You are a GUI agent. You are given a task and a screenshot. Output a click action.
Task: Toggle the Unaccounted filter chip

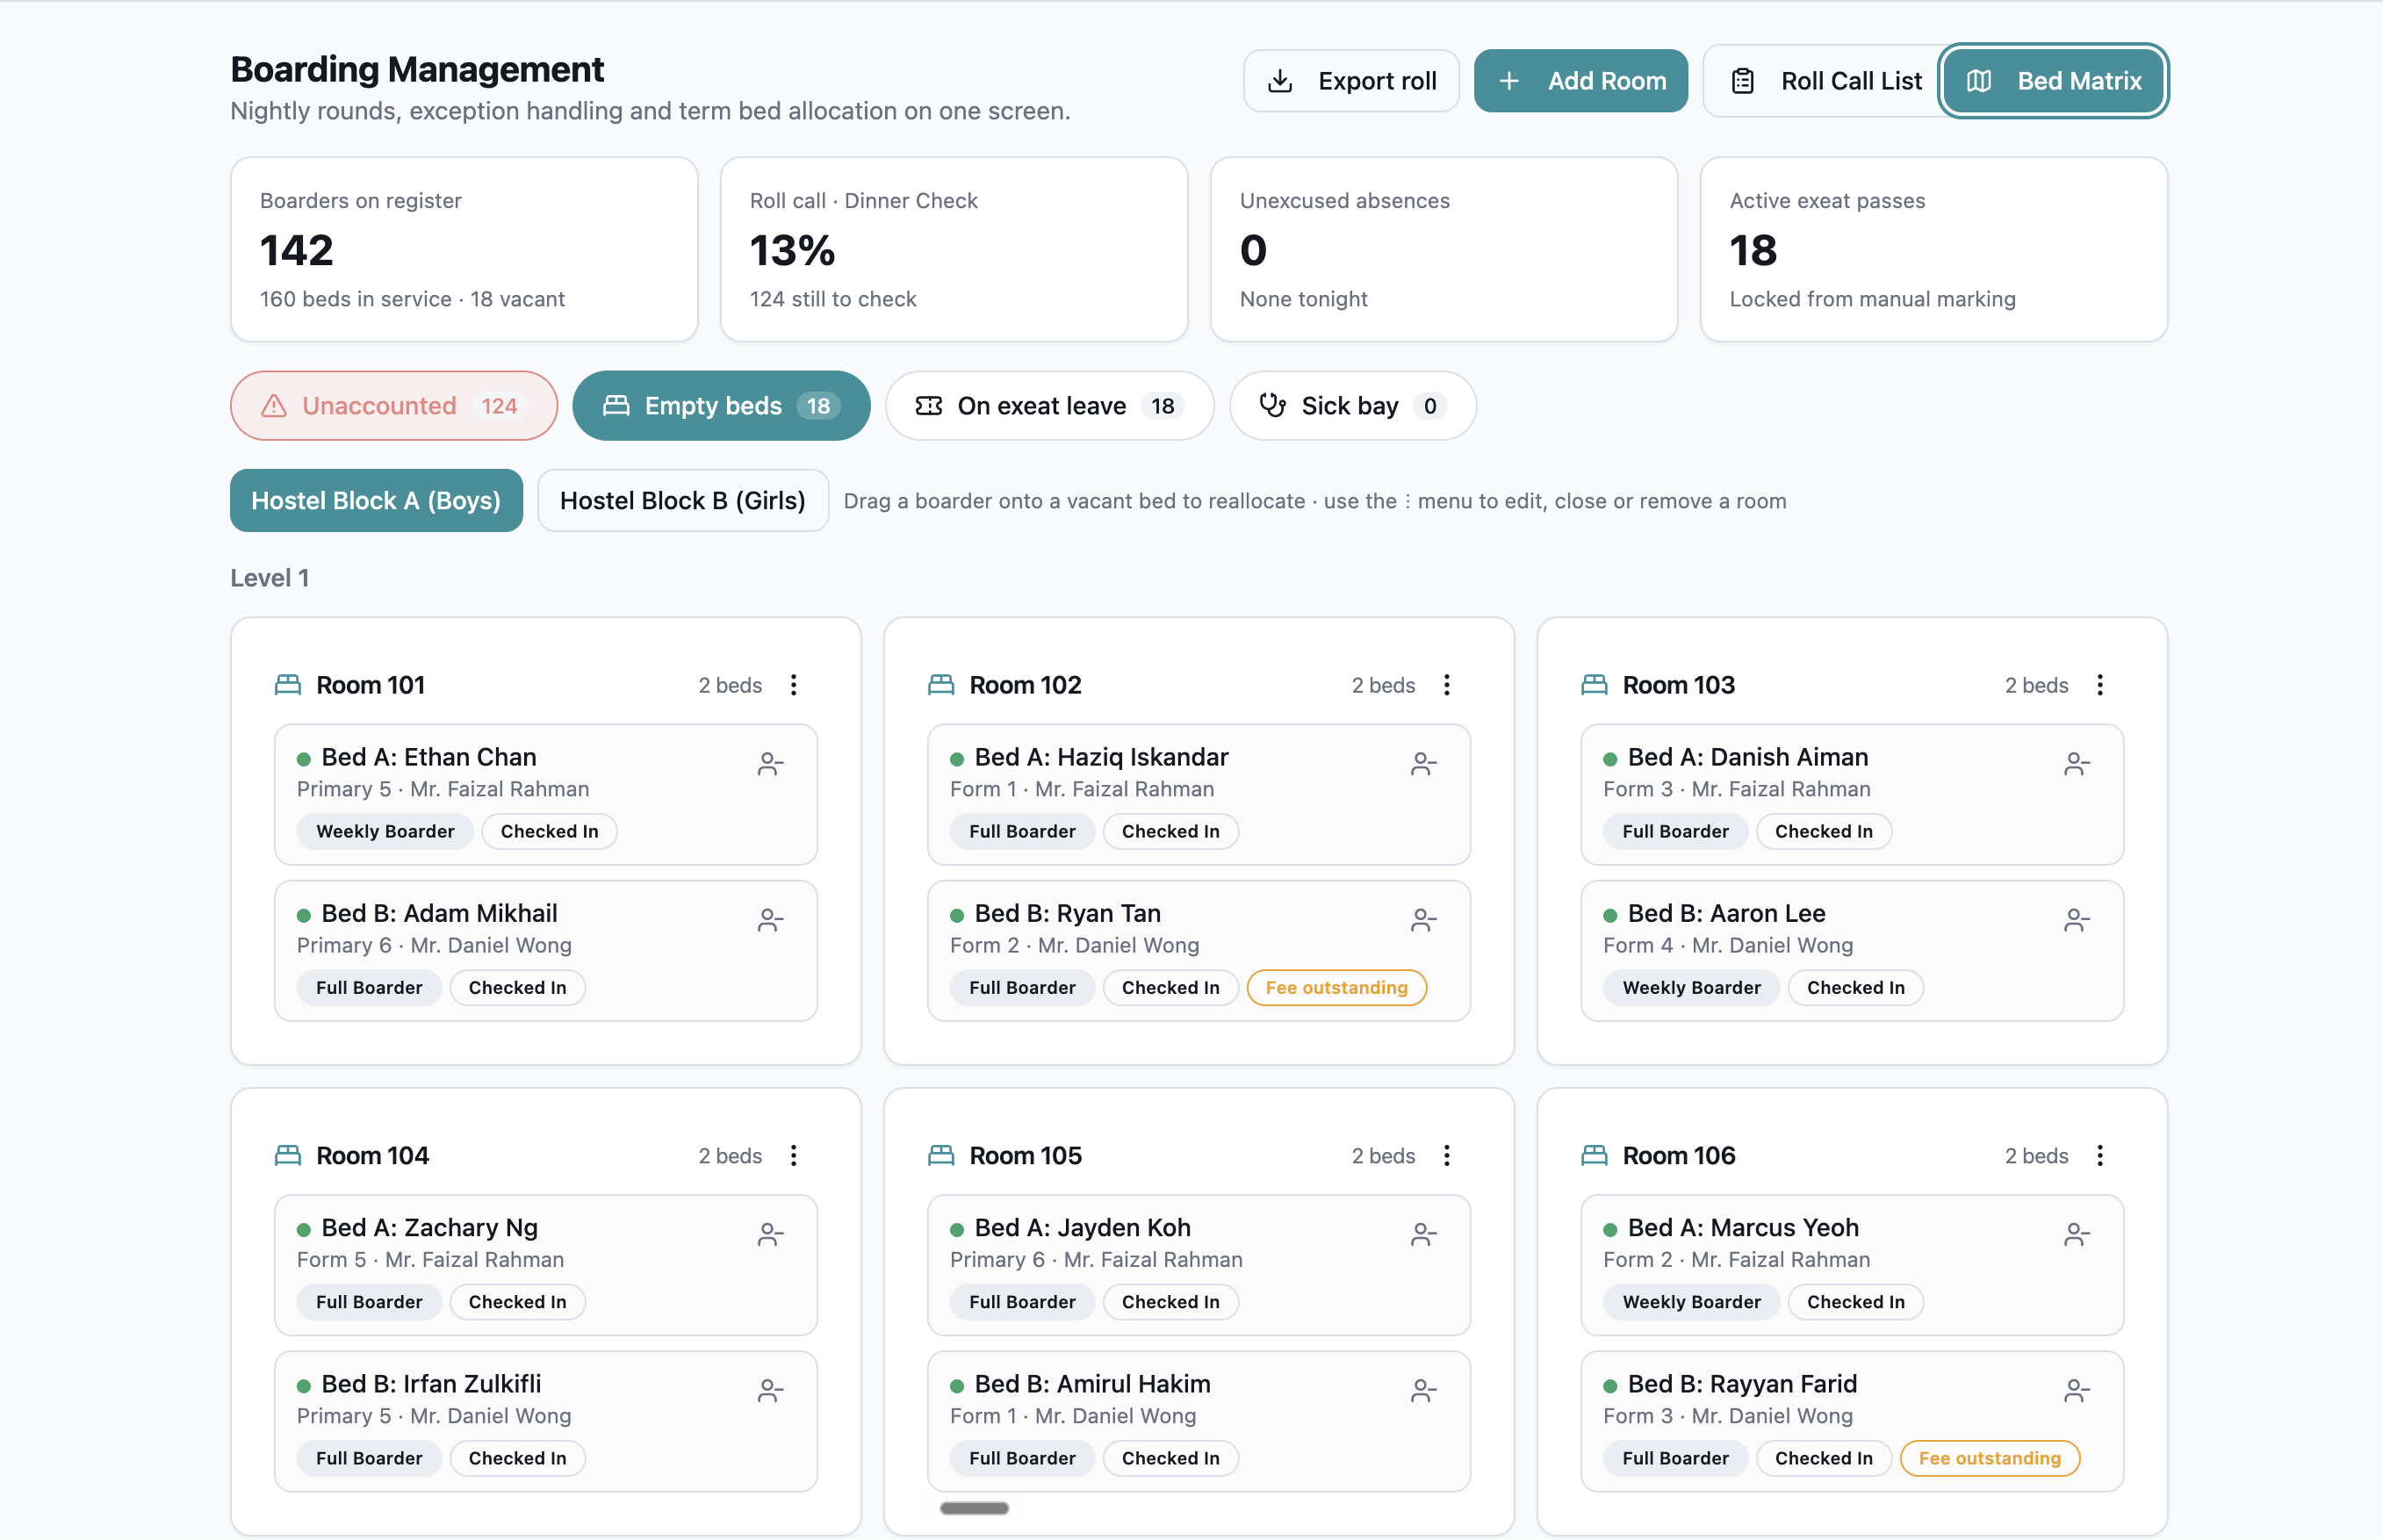[x=394, y=406]
